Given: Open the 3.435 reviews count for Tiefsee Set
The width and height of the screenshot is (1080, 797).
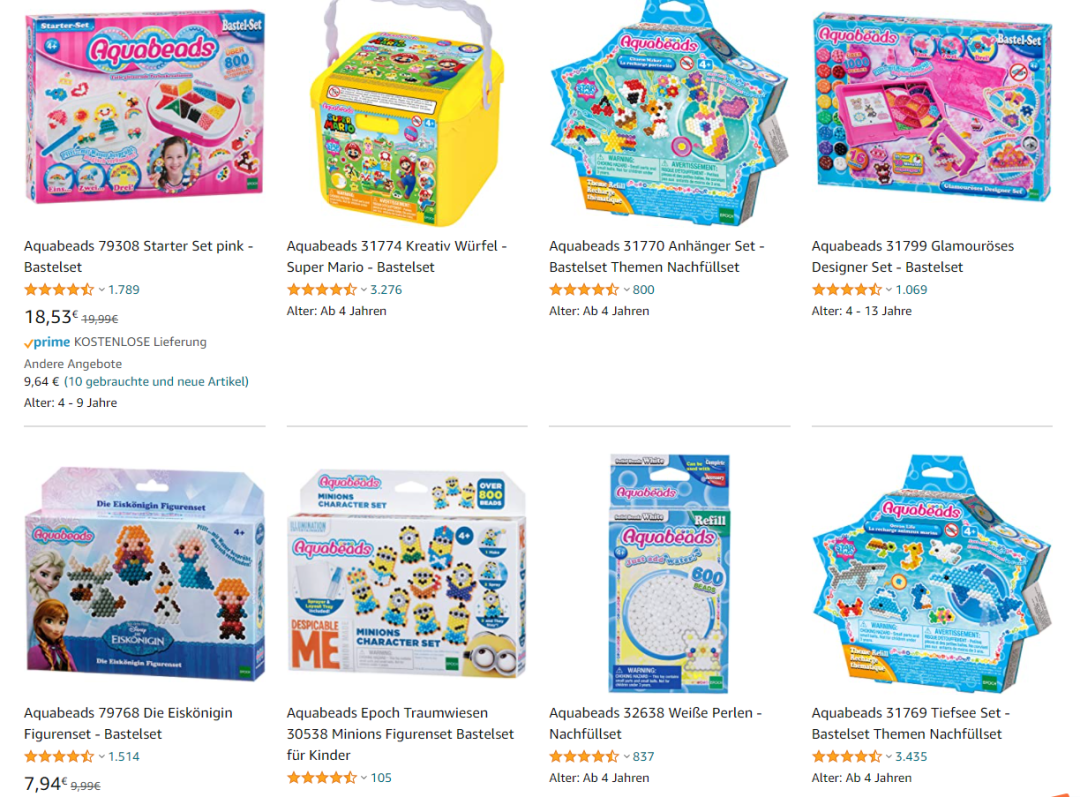Looking at the screenshot, I should pyautogui.click(x=911, y=757).
